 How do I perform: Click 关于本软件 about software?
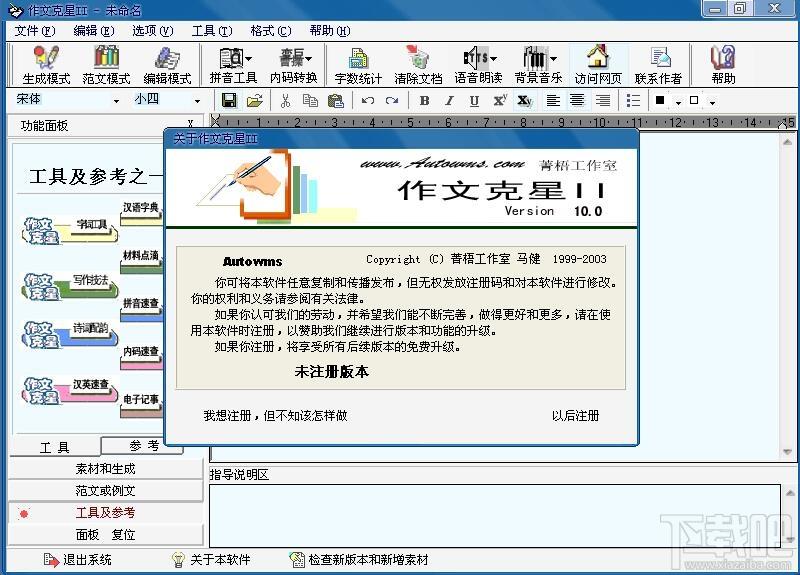point(211,560)
